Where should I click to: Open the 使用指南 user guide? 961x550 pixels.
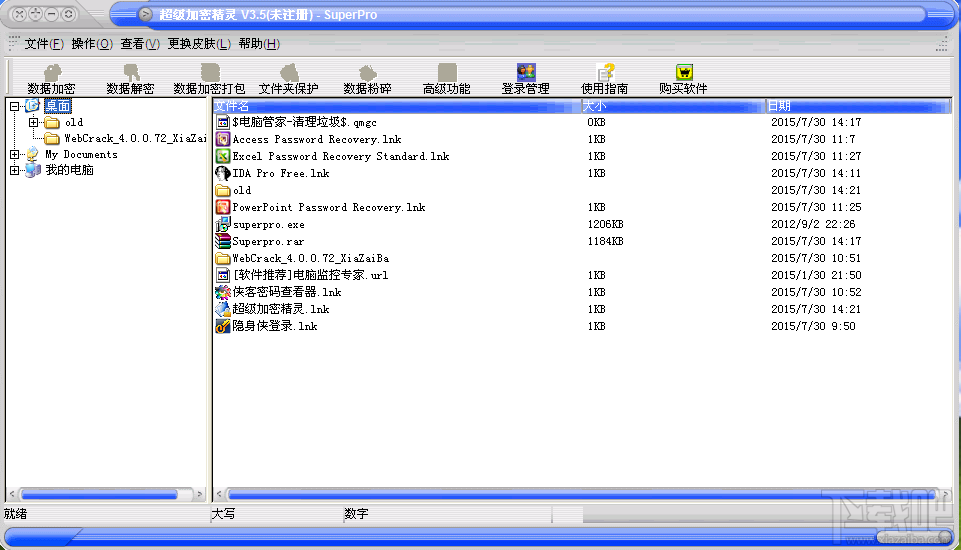(605, 79)
